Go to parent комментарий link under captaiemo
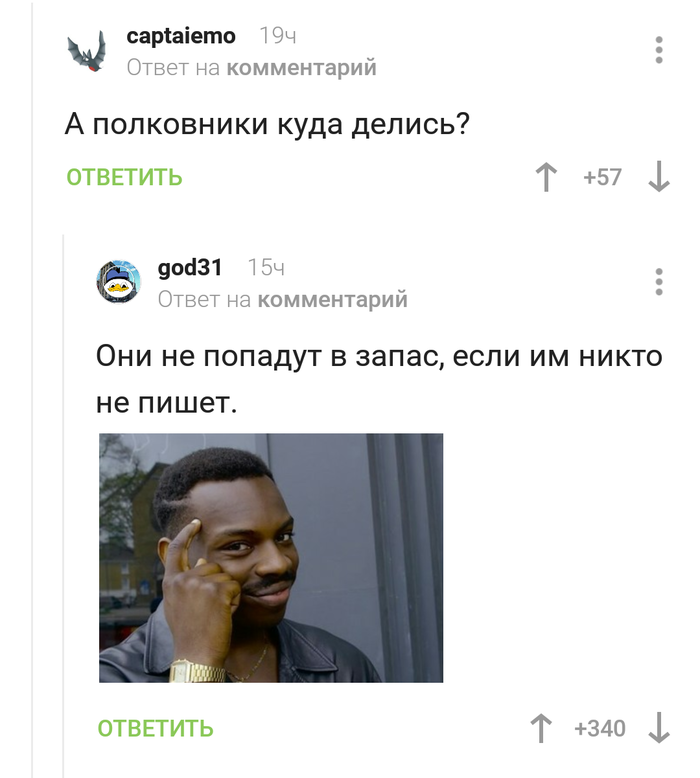Screen dimensions: 700x778 click(302, 67)
